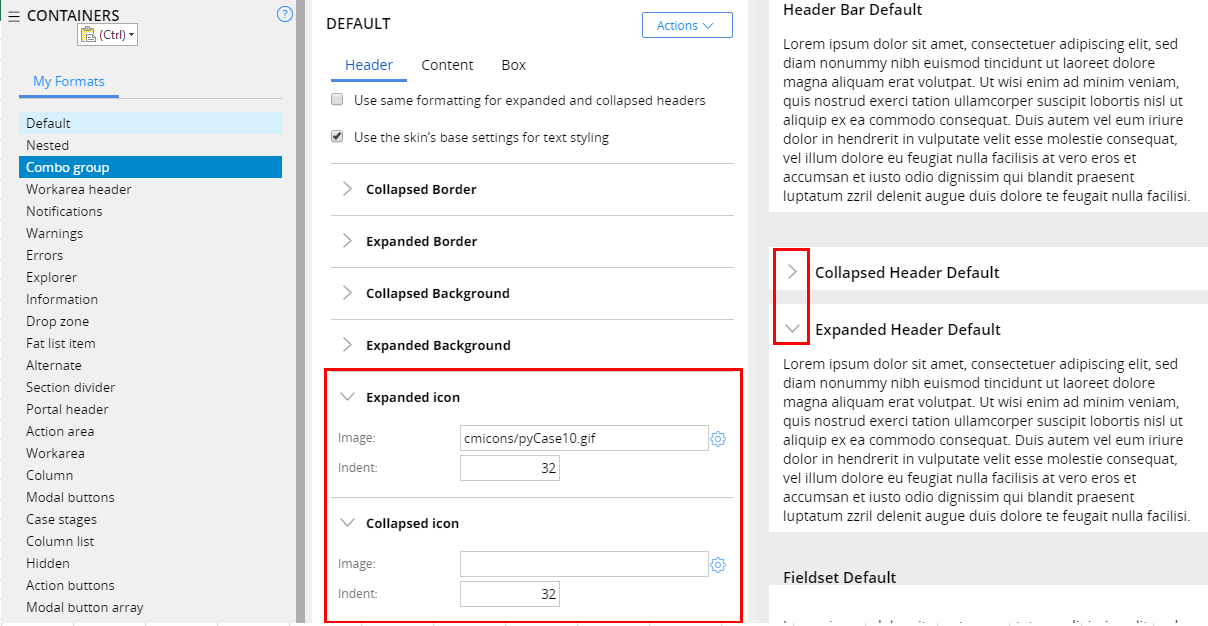Image resolution: width=1208 pixels, height=626 pixels.
Task: Select the Workarea header format
Action: click(x=79, y=189)
